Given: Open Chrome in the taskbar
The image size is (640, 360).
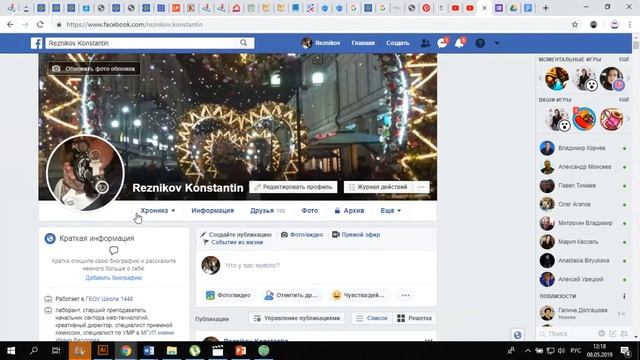Looking at the screenshot, I should click(126, 351).
